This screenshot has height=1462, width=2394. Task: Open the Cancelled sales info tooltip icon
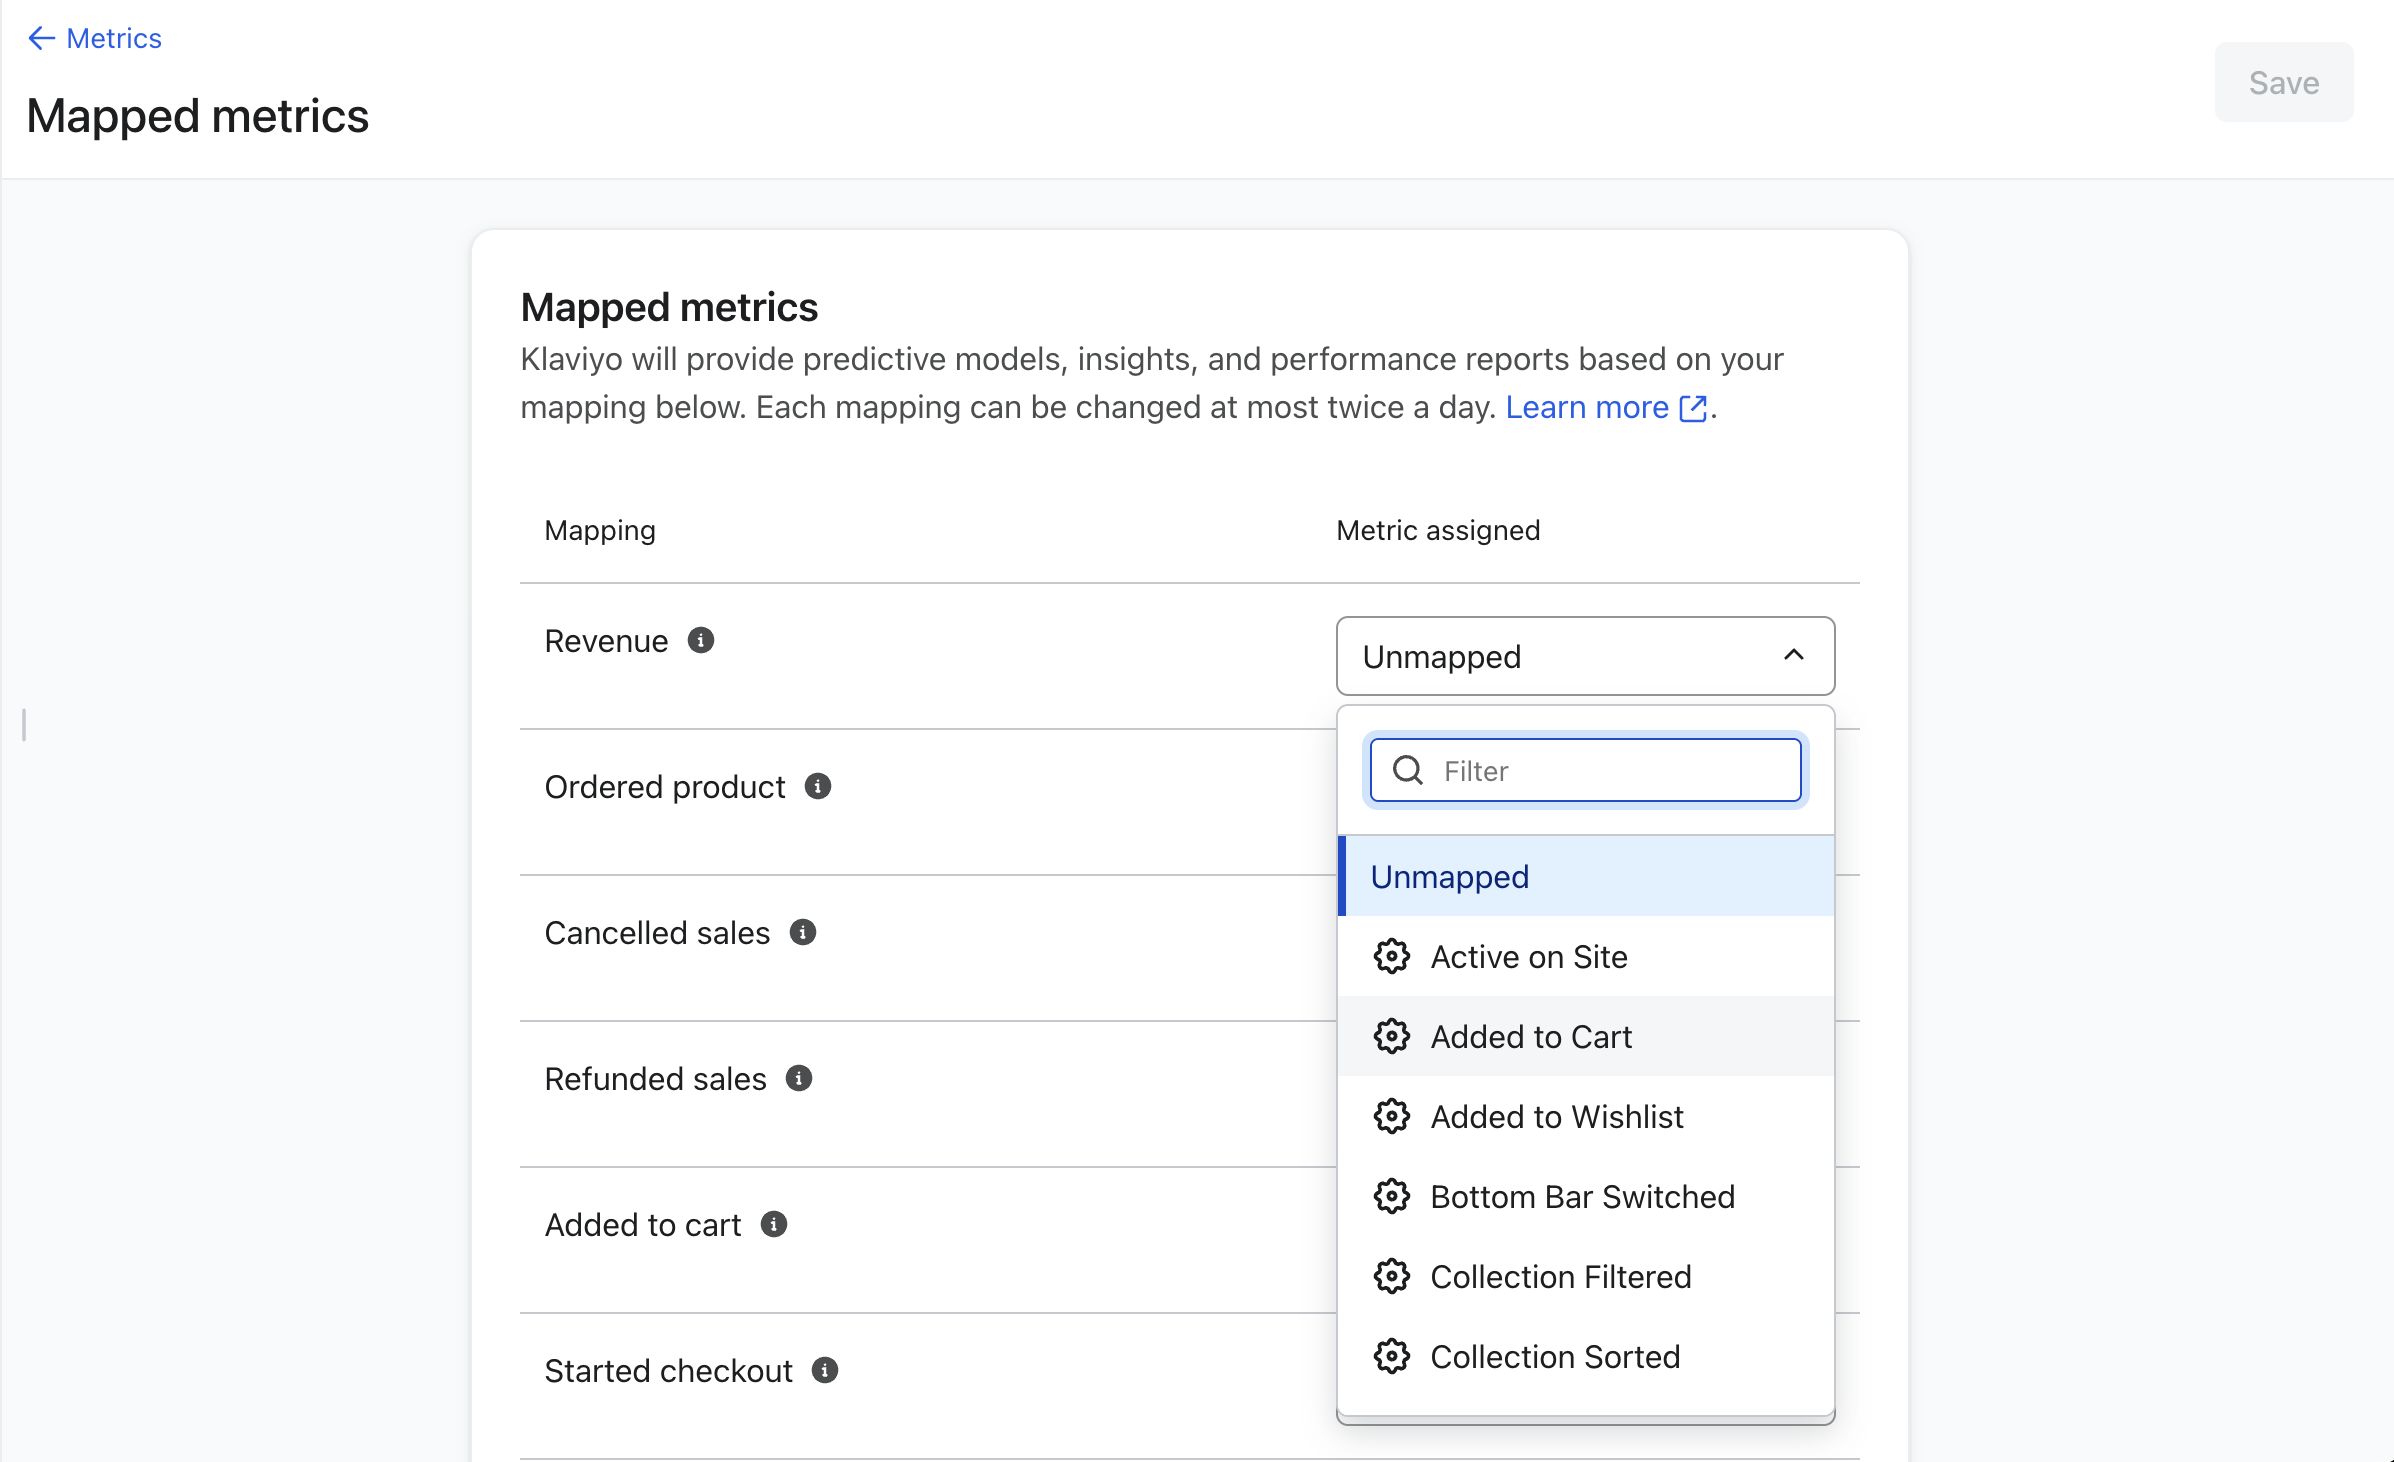[x=803, y=932]
